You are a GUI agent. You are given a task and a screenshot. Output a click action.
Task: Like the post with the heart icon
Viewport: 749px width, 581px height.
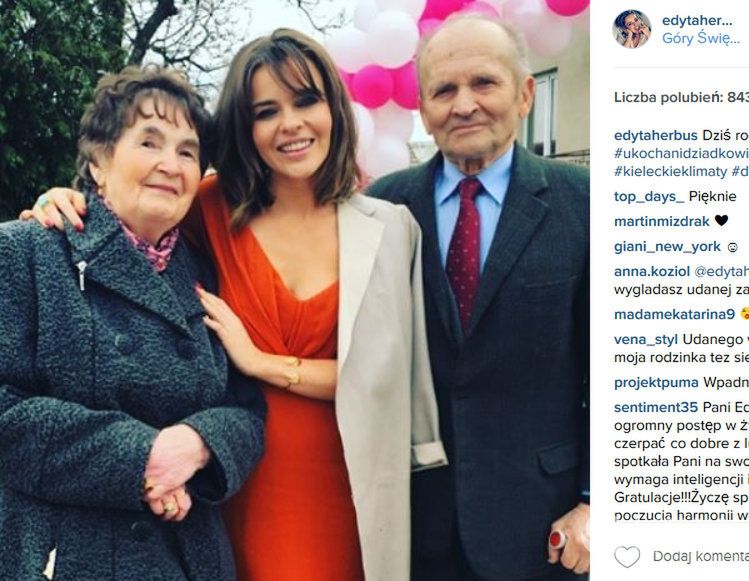627,557
